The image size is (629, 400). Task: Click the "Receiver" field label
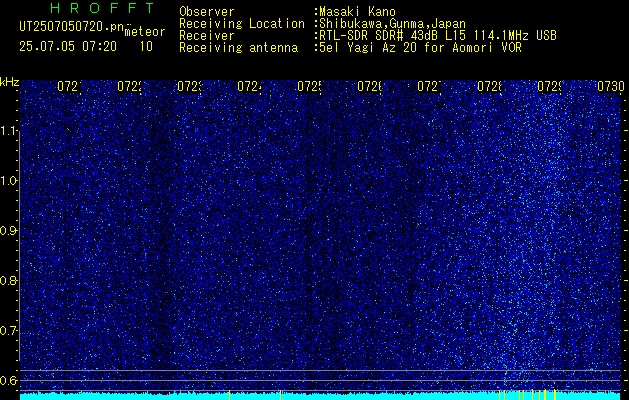pos(207,36)
